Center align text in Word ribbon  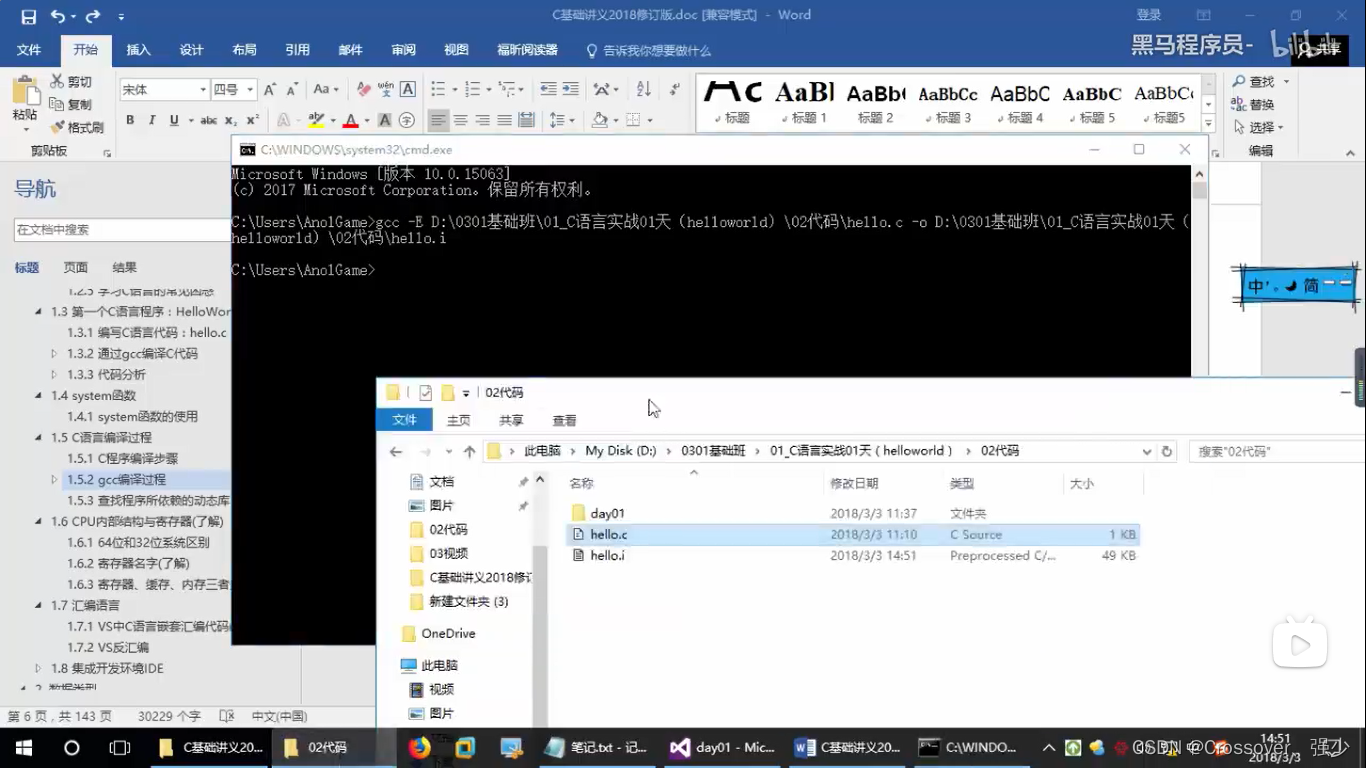[x=460, y=120]
